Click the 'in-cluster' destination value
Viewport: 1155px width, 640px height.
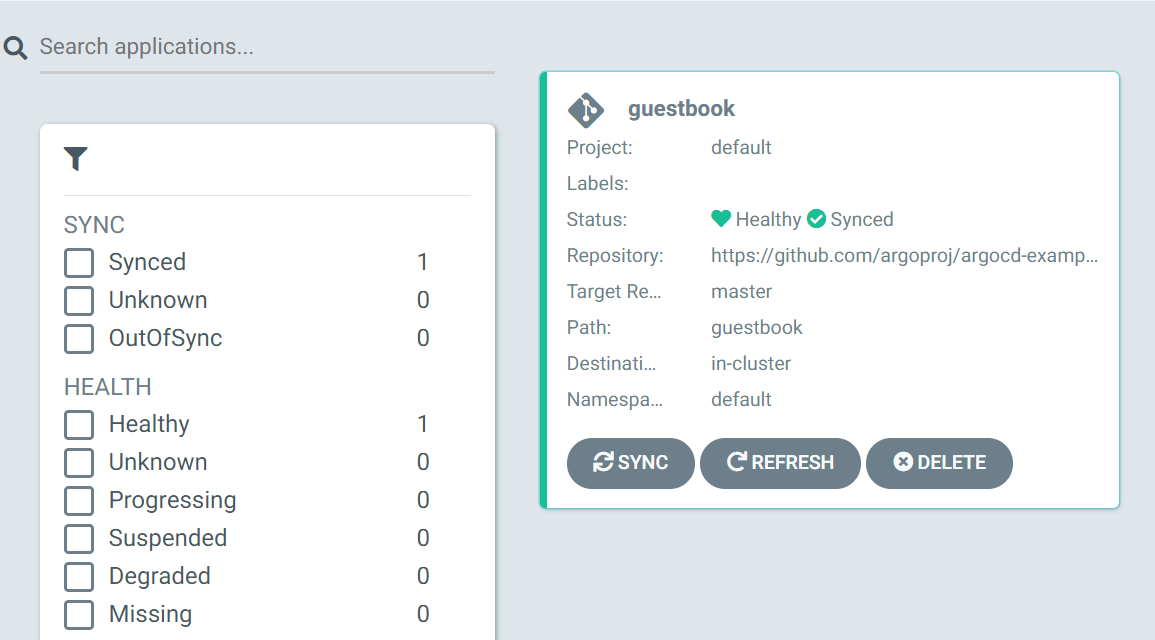click(751, 364)
